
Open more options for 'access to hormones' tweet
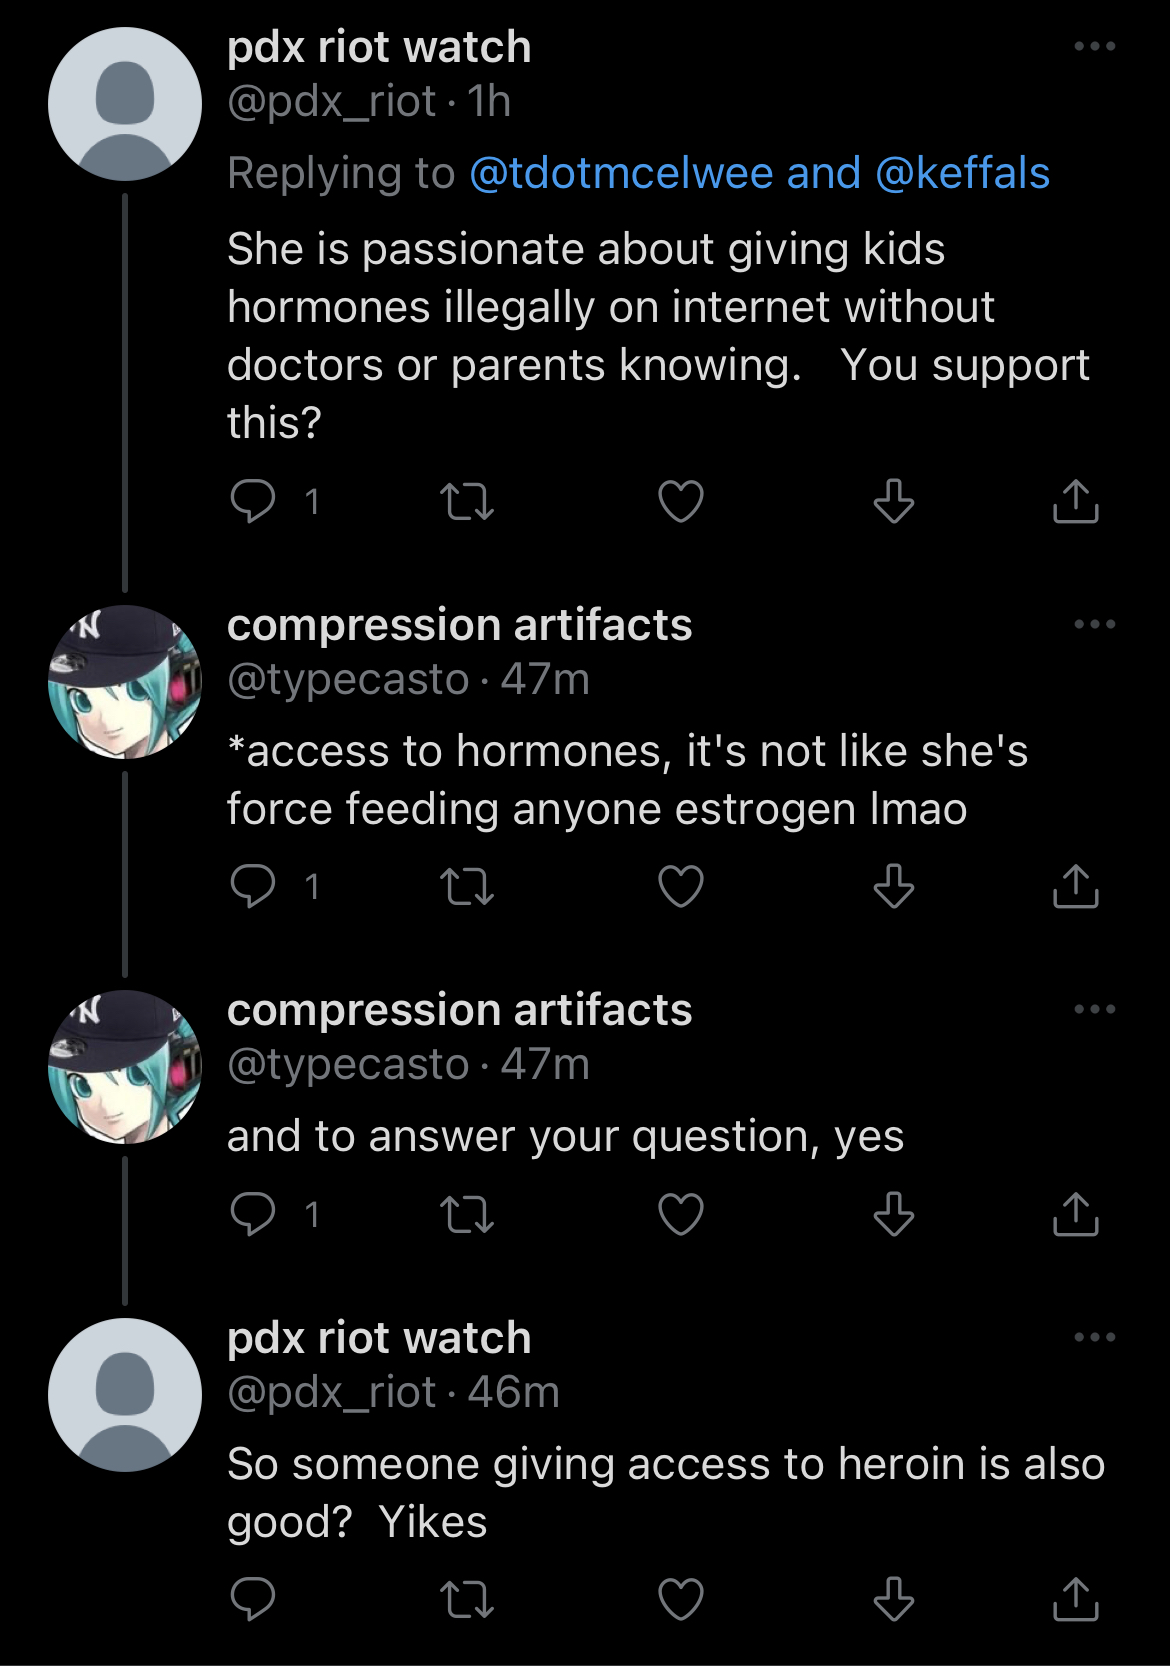[x=1094, y=624]
